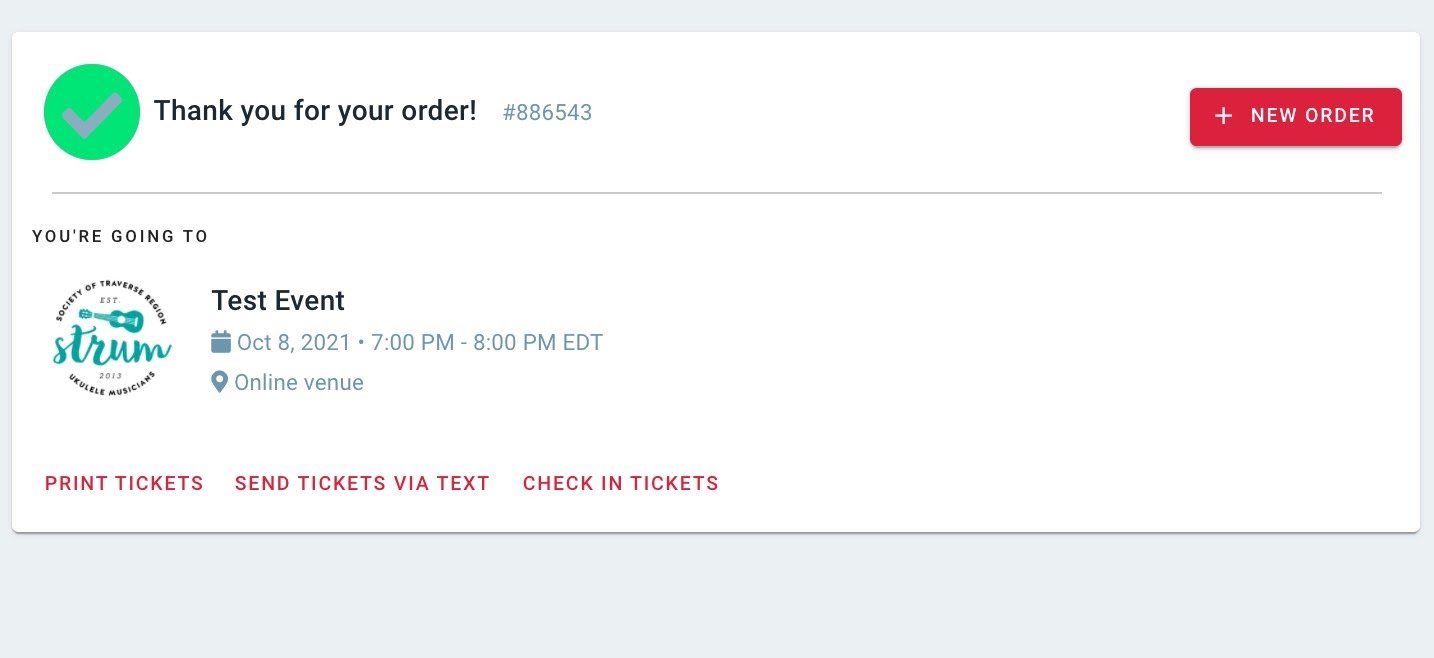1434x658 pixels.
Task: Click the Thank you for your order heading
Action: (315, 110)
